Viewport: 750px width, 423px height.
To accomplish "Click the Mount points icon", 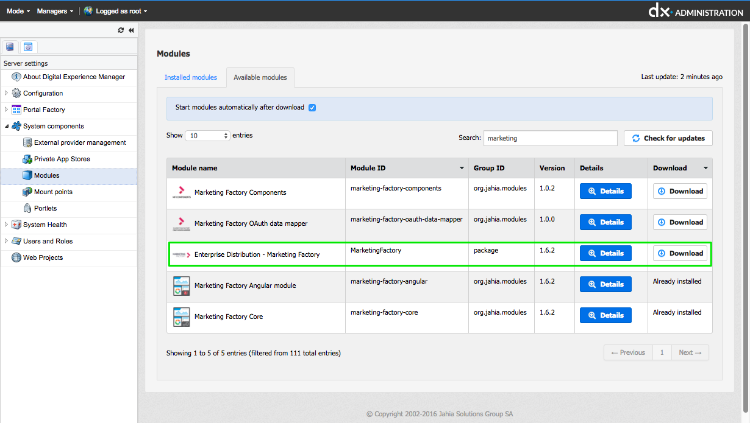I will coord(27,191).
